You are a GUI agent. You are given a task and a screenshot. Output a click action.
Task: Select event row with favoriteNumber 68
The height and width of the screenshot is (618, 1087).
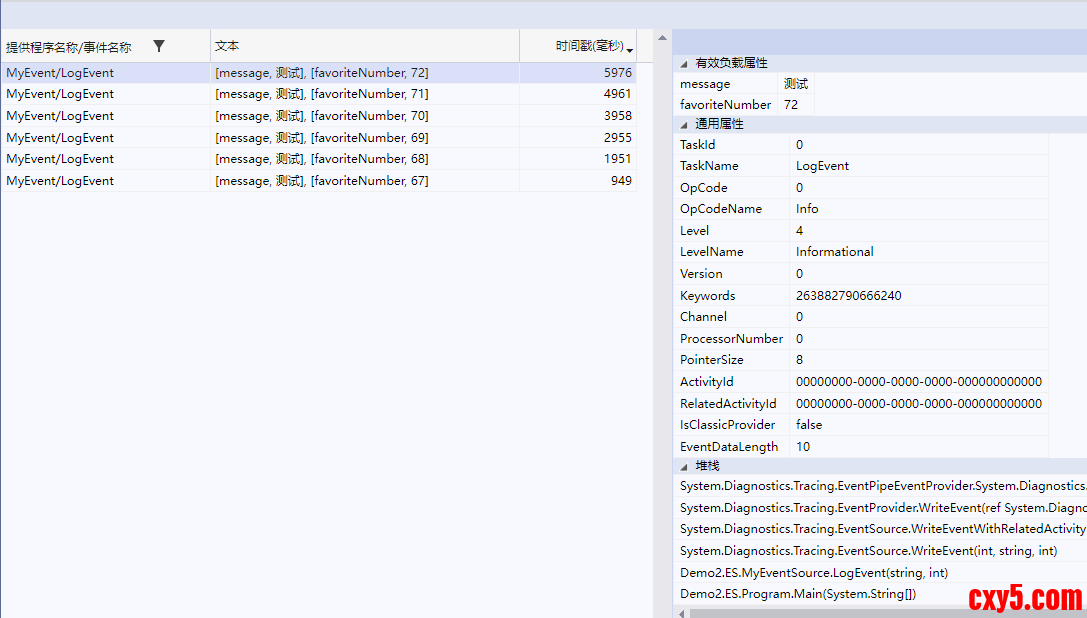click(x=318, y=159)
